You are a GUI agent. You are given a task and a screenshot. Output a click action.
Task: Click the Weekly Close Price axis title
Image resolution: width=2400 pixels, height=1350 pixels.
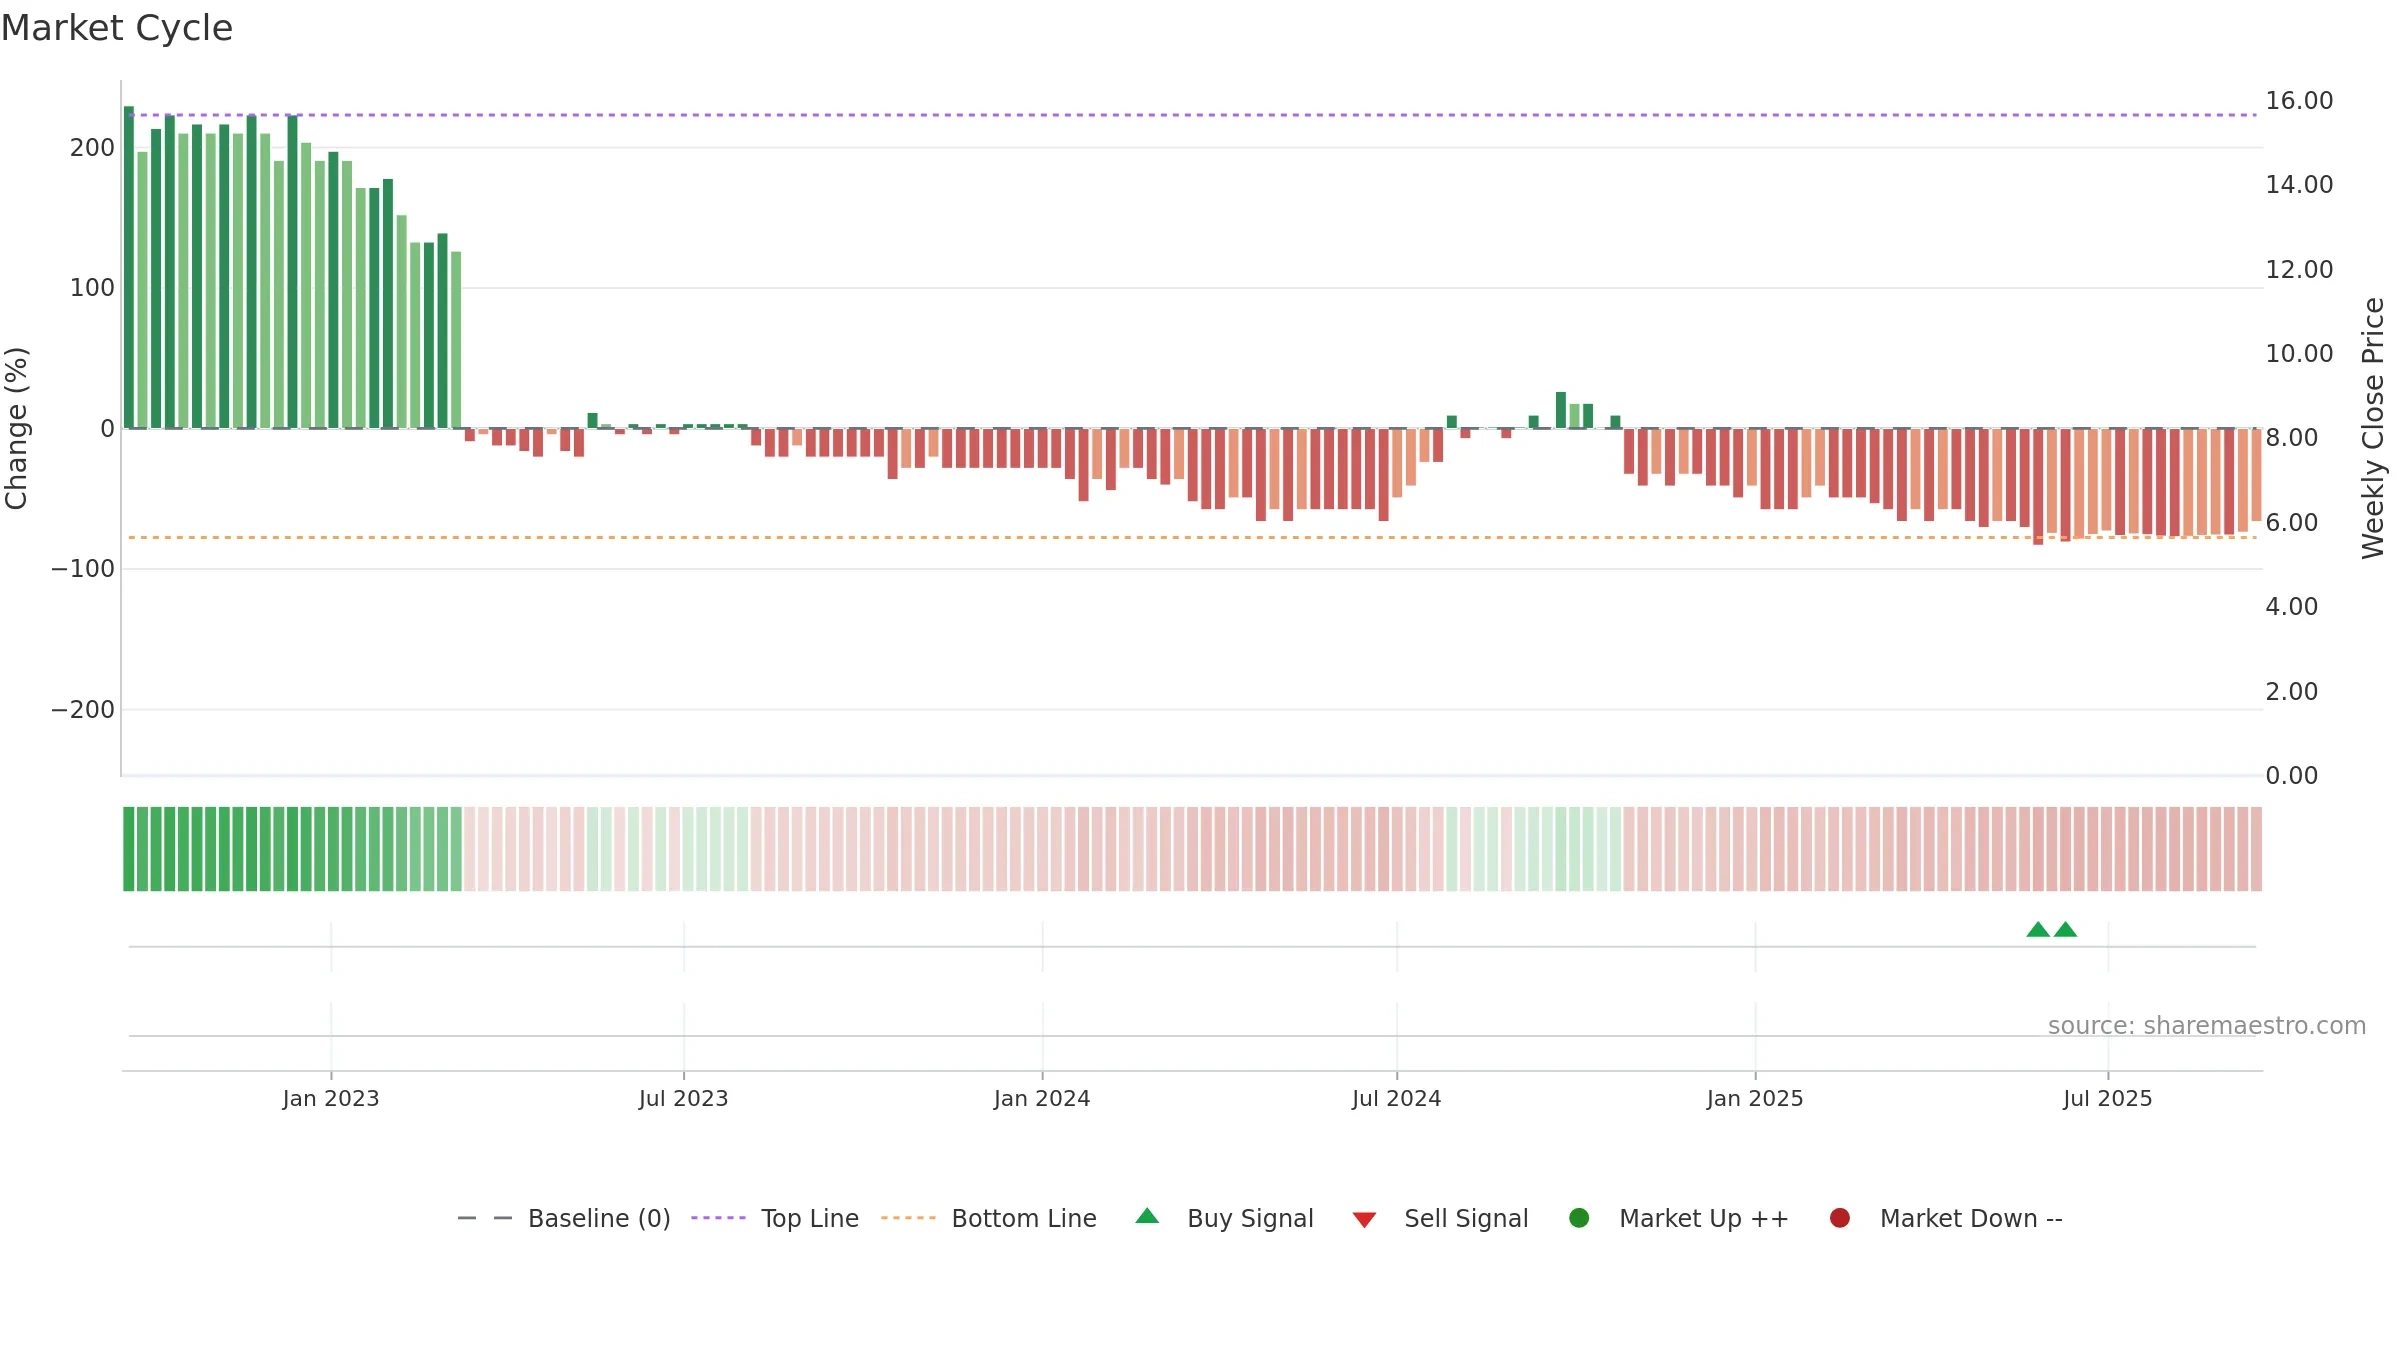click(2373, 428)
